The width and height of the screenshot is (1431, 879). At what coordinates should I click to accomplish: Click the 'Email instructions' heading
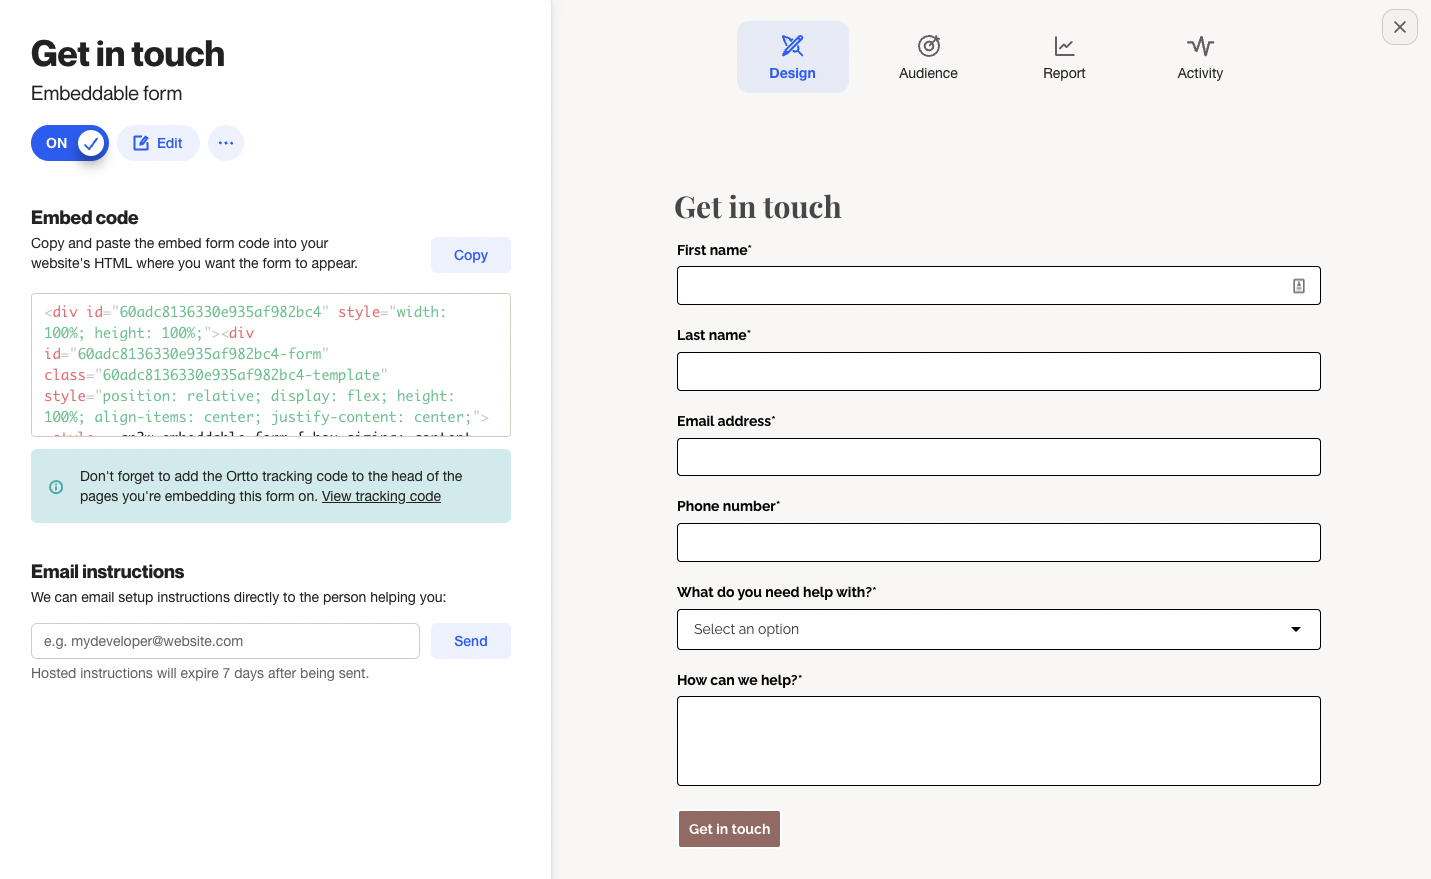pyautogui.click(x=108, y=572)
